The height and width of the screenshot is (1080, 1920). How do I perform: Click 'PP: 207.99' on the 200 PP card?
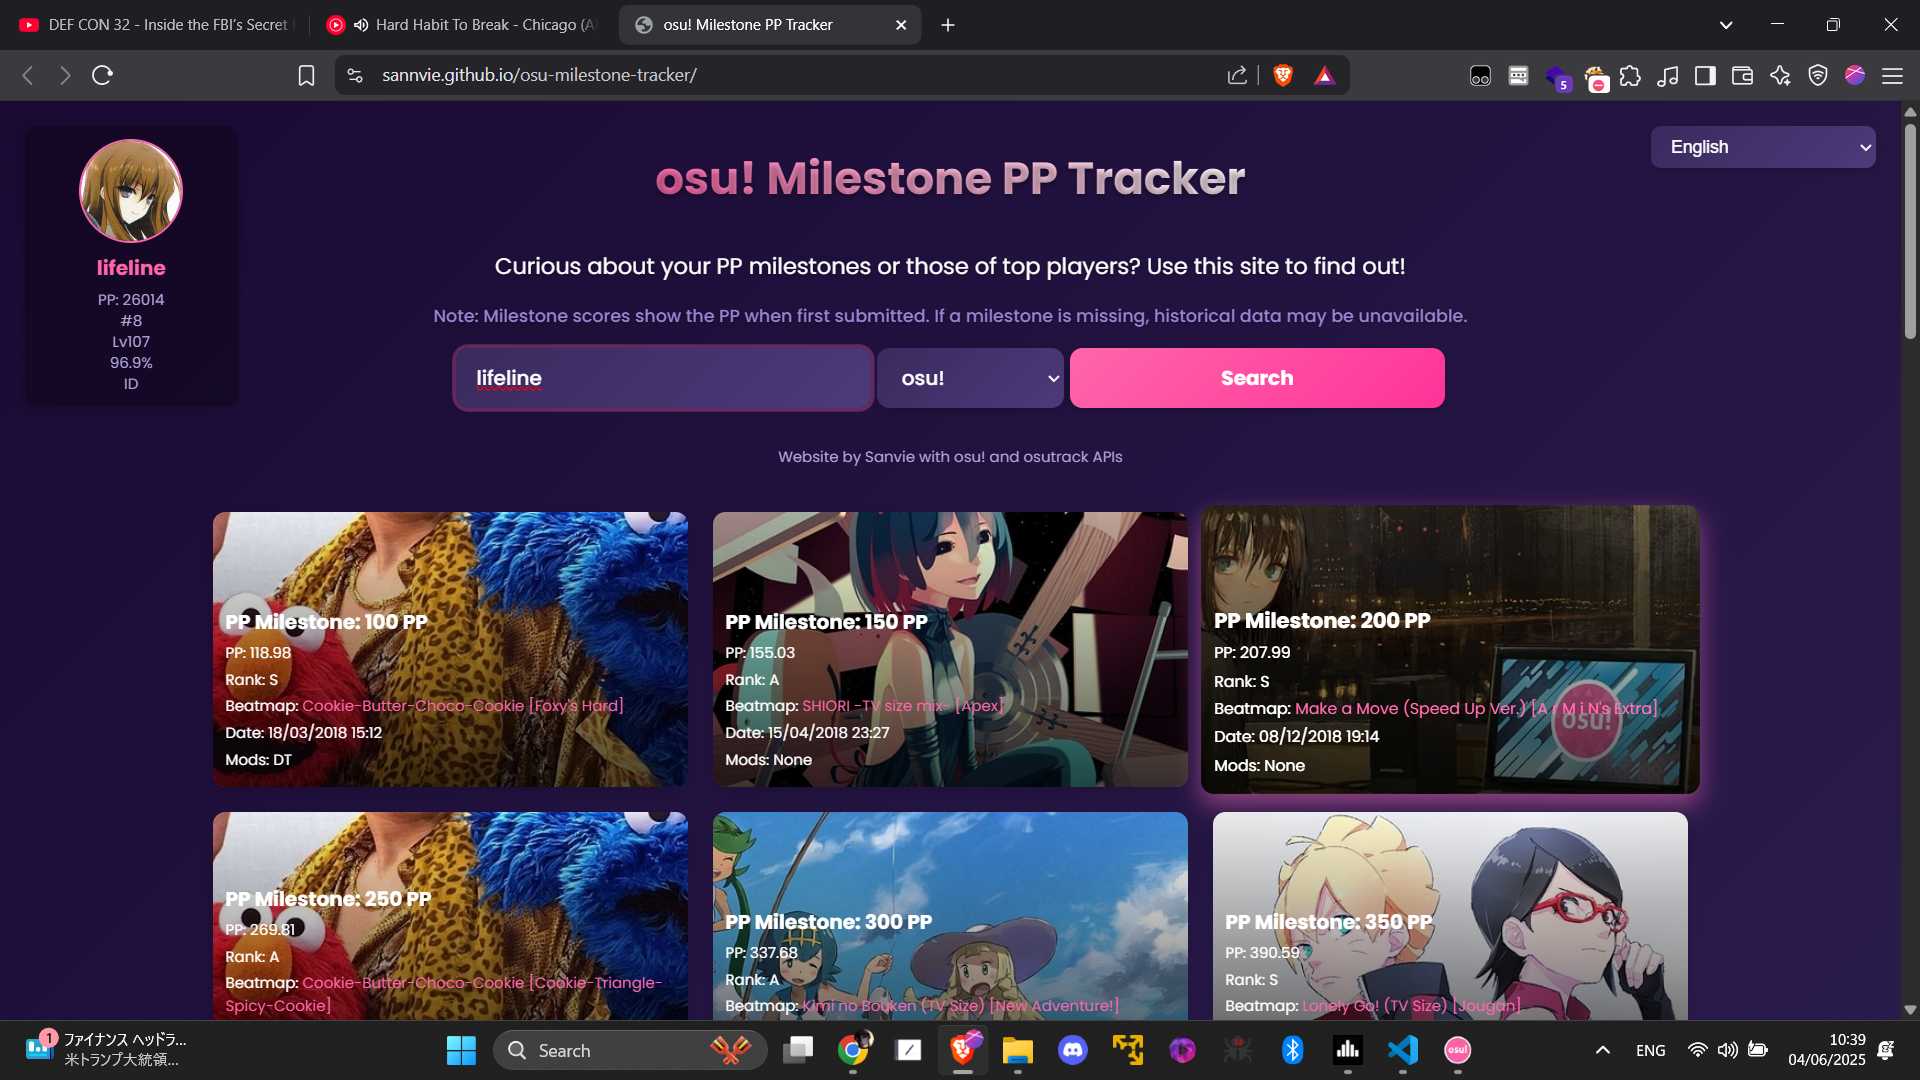(x=1252, y=652)
